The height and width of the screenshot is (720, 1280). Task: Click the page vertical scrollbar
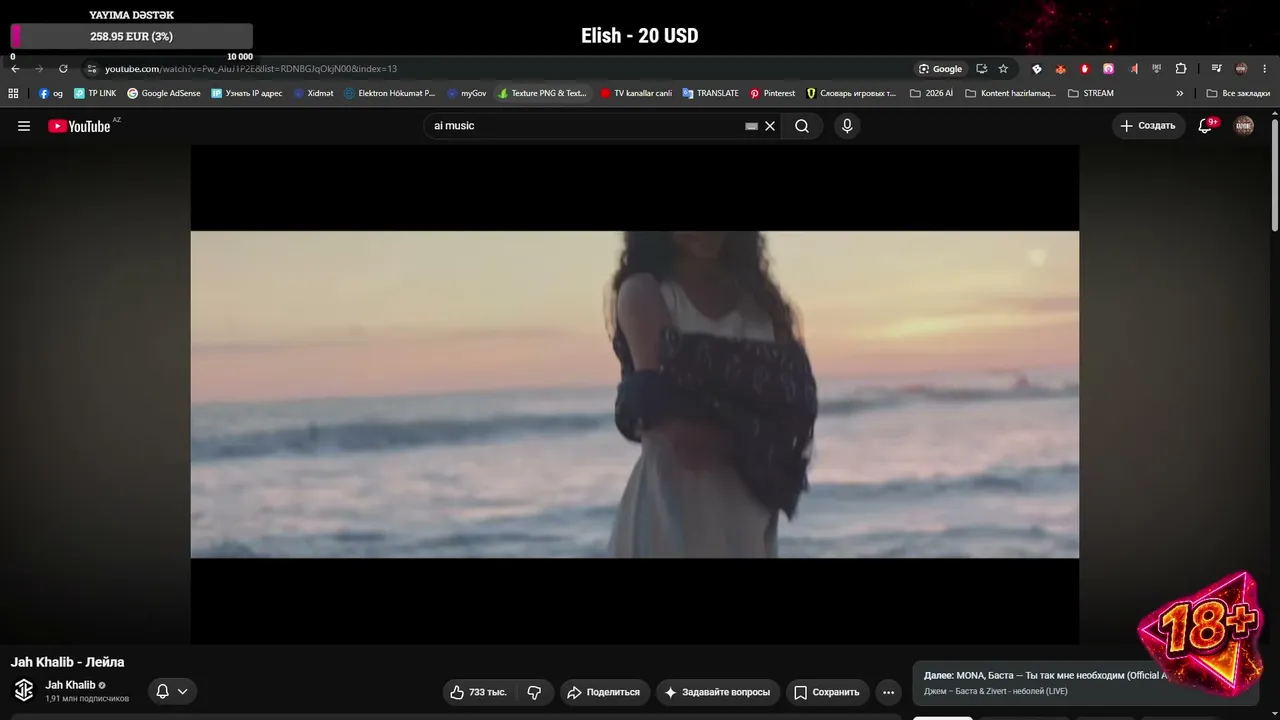point(1275,175)
